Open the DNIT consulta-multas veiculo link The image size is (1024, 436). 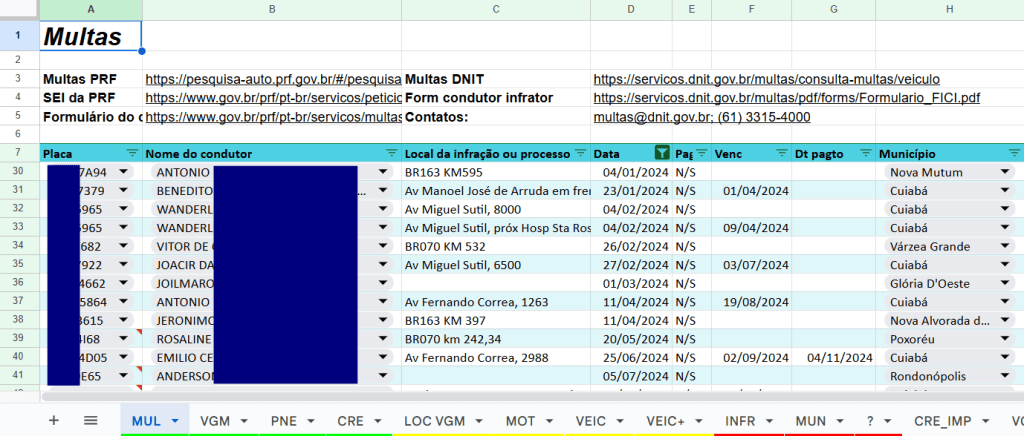pyautogui.click(x=766, y=79)
